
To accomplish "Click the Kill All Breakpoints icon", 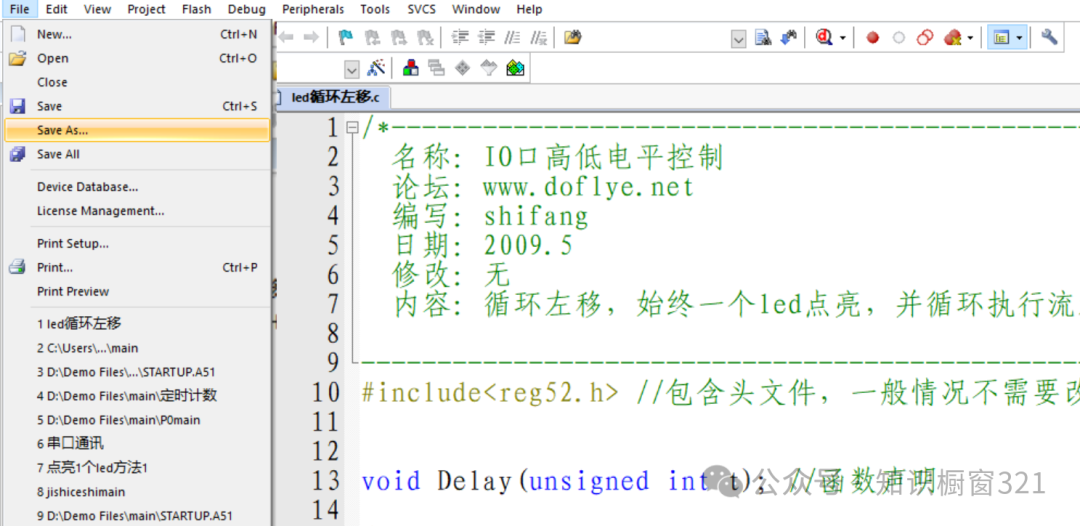I will tap(953, 38).
